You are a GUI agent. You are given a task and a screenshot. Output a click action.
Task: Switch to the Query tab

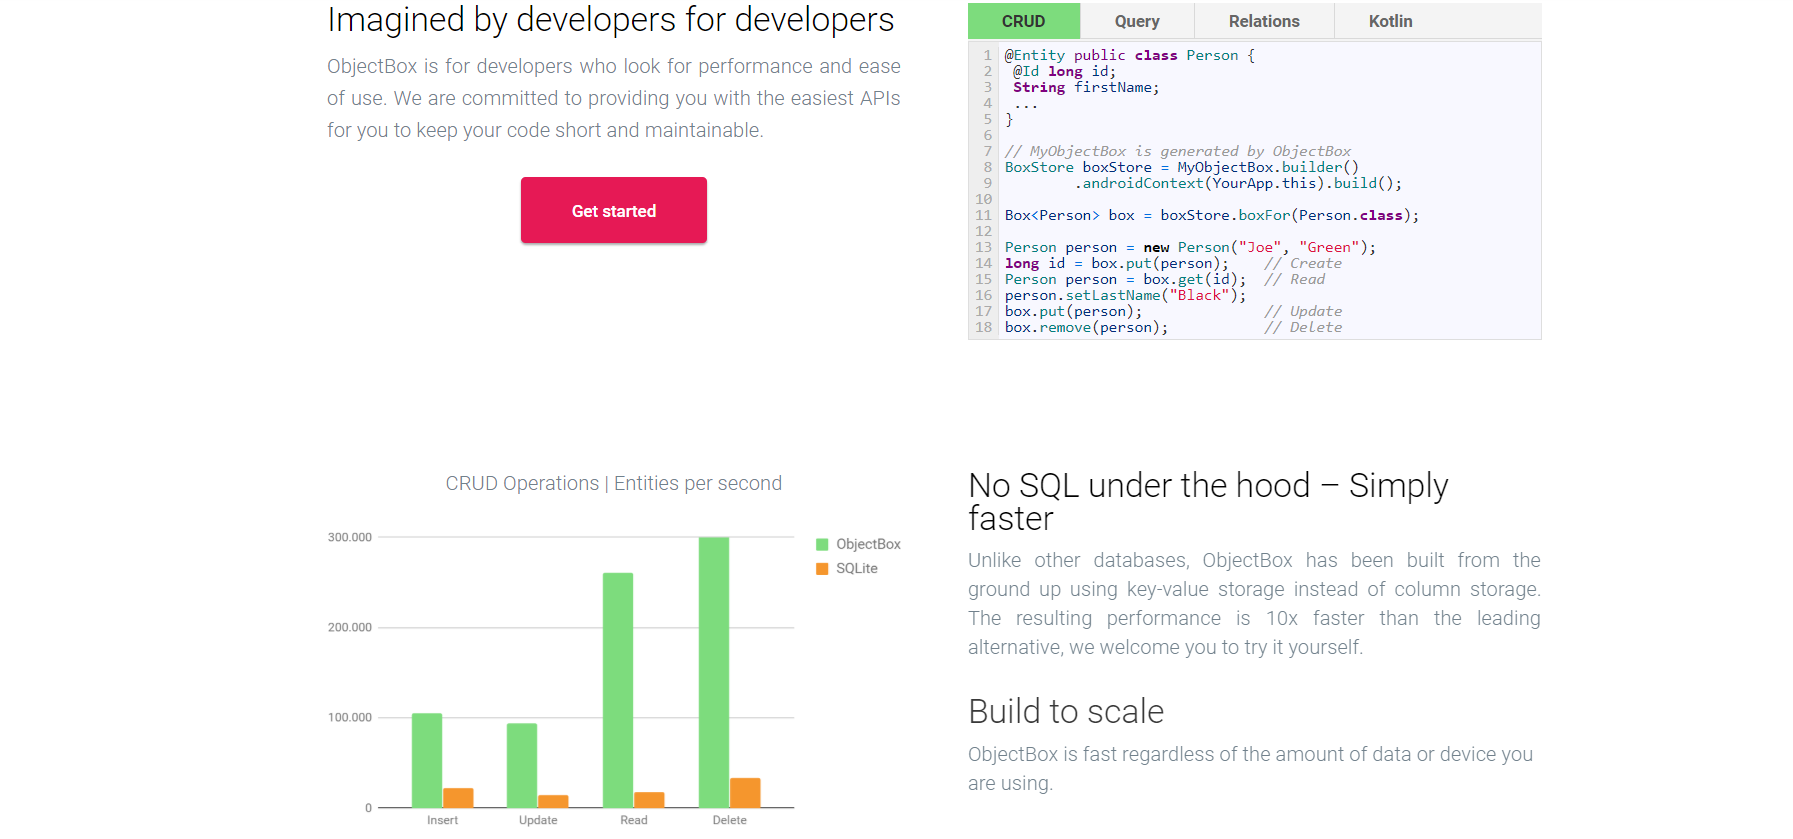coord(1137,21)
